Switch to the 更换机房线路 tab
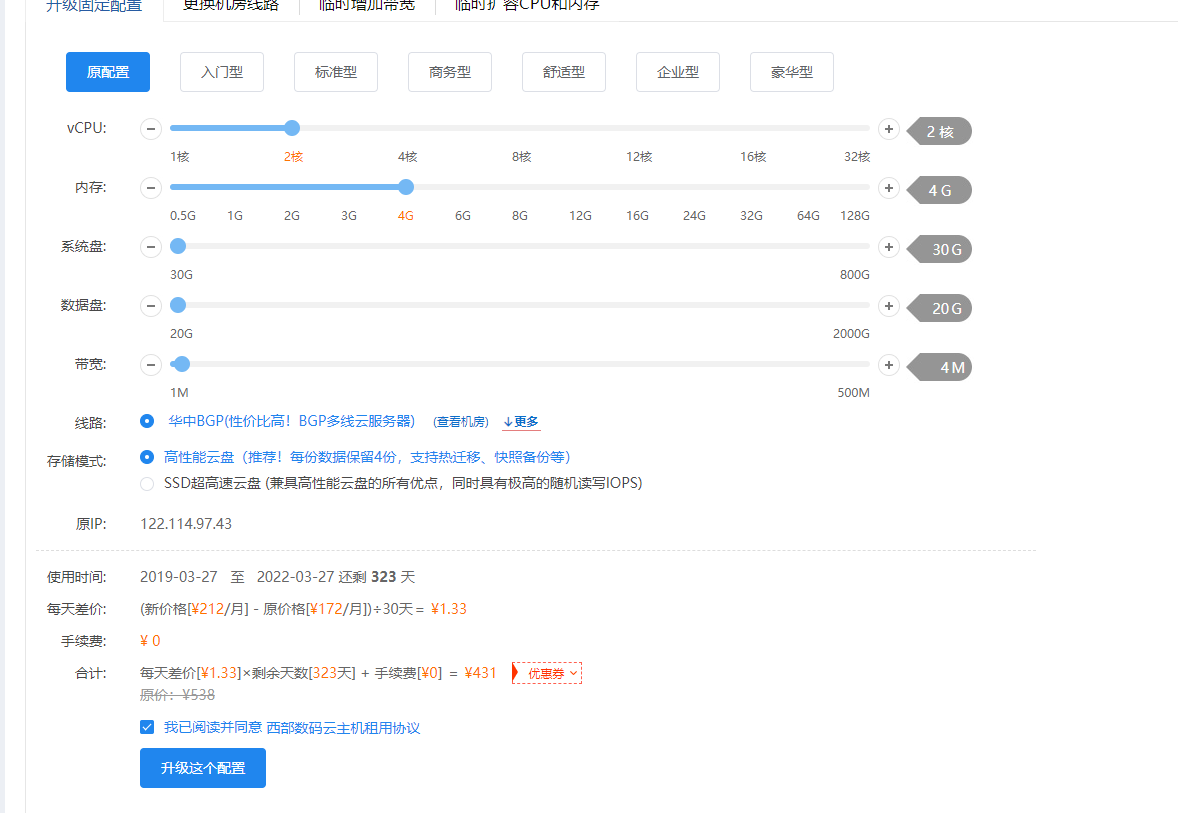The height and width of the screenshot is (813, 1178). (x=230, y=5)
